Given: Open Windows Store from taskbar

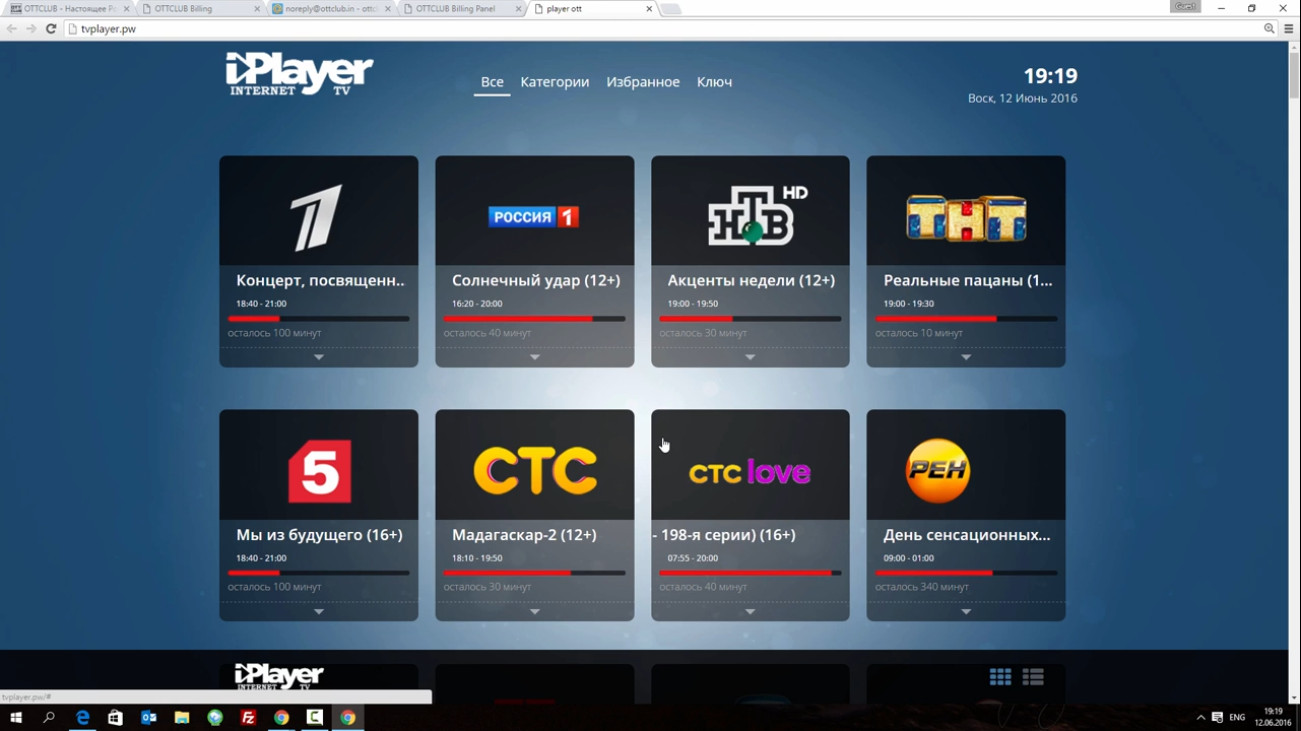Looking at the screenshot, I should (116, 717).
